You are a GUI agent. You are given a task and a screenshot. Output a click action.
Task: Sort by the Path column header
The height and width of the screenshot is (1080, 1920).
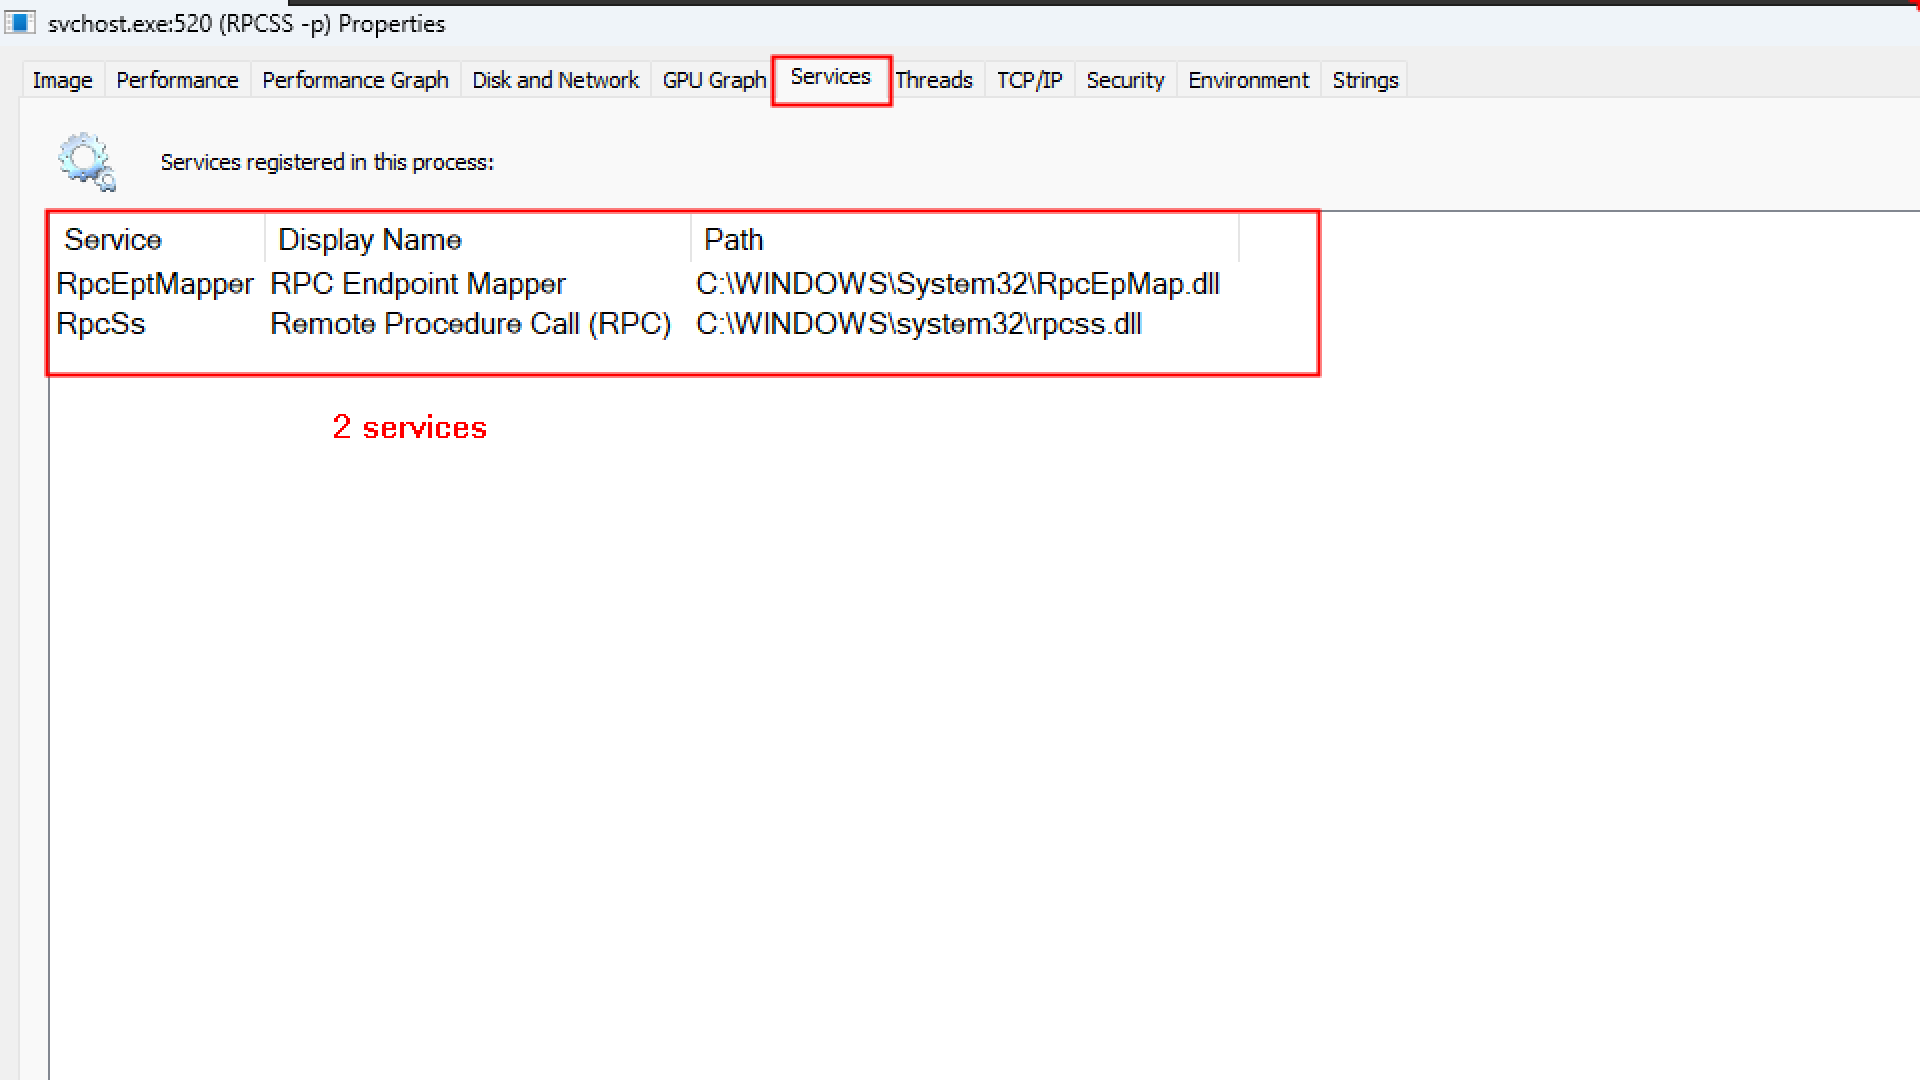tap(734, 240)
